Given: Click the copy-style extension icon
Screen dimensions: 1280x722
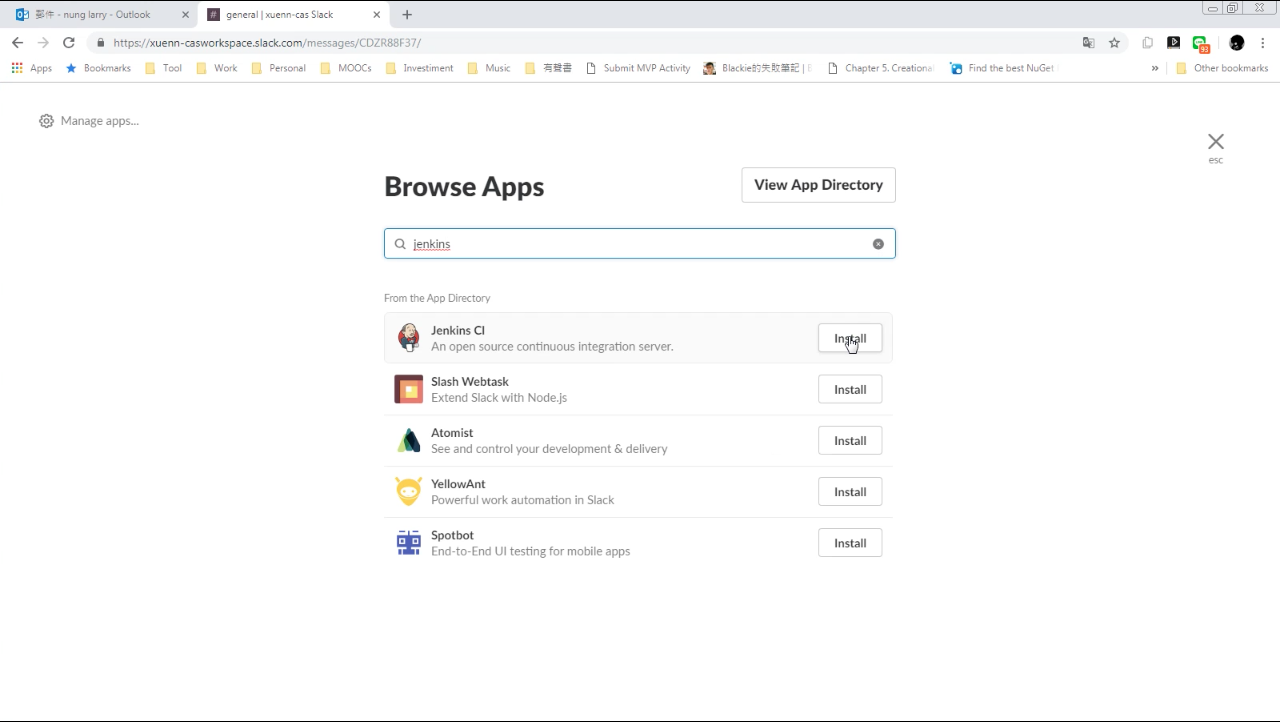Looking at the screenshot, I should pos(1148,43).
